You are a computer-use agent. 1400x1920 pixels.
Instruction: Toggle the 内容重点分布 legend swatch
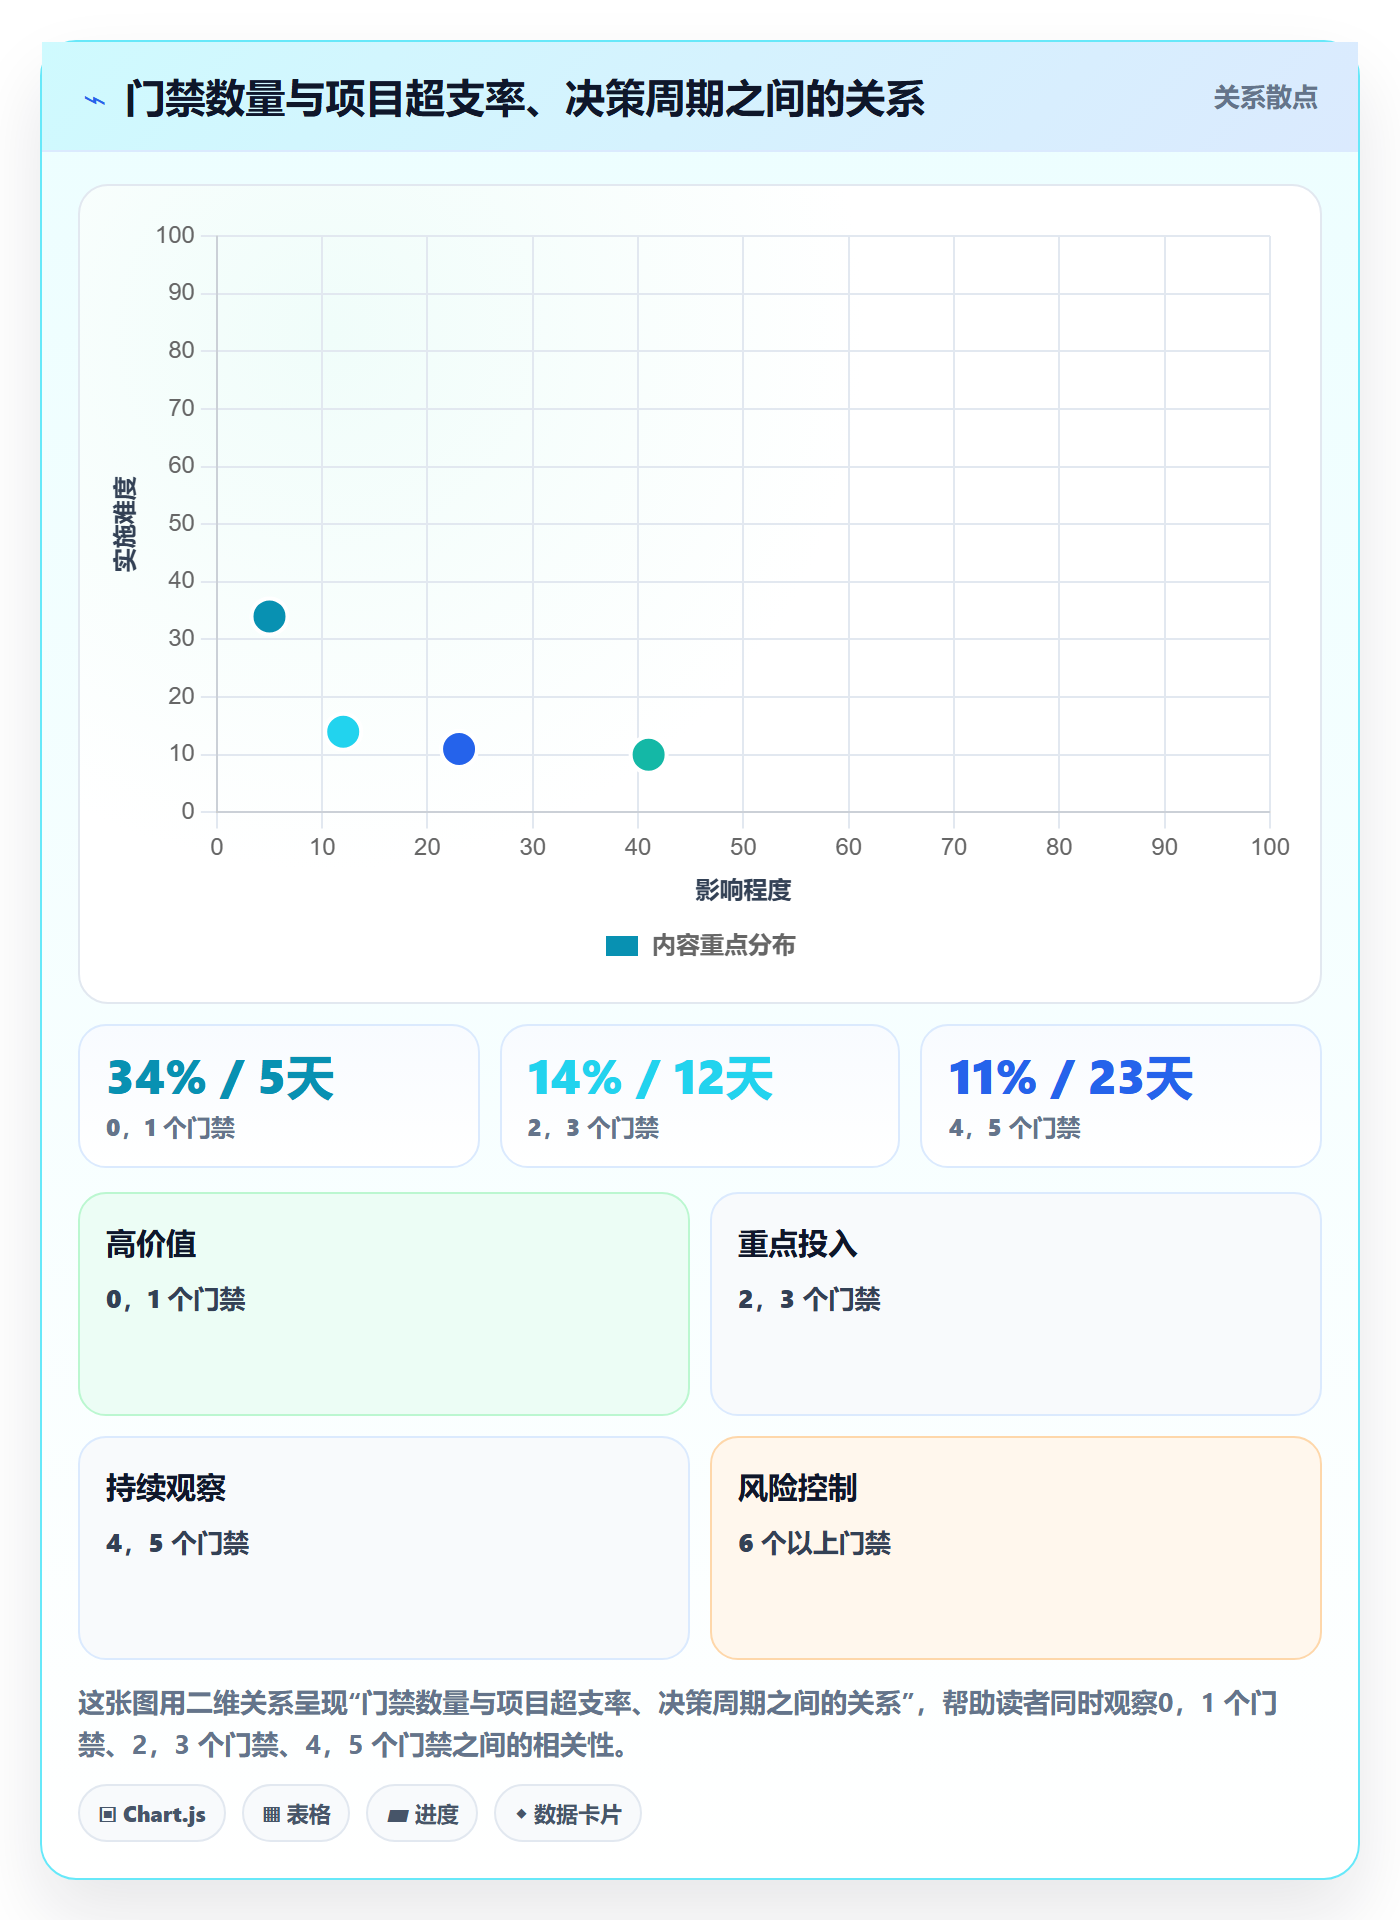click(x=621, y=946)
